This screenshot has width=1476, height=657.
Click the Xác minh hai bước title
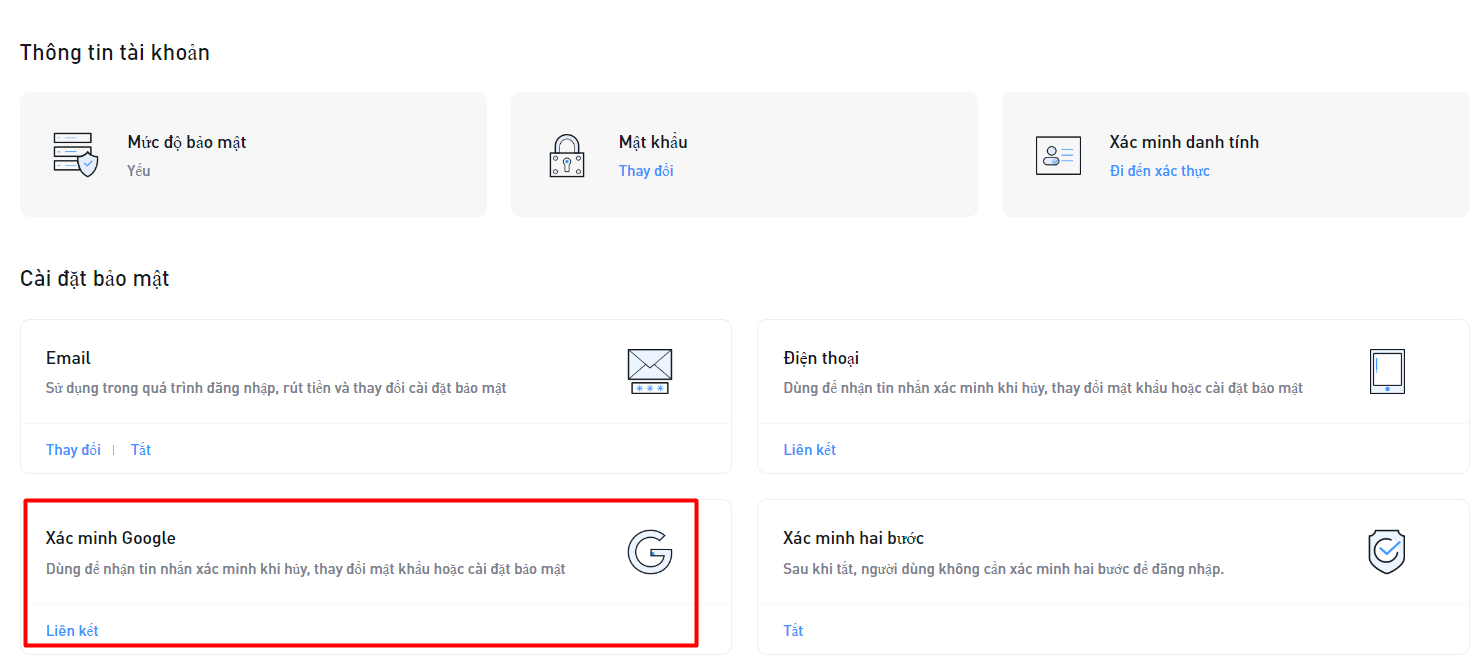(853, 538)
